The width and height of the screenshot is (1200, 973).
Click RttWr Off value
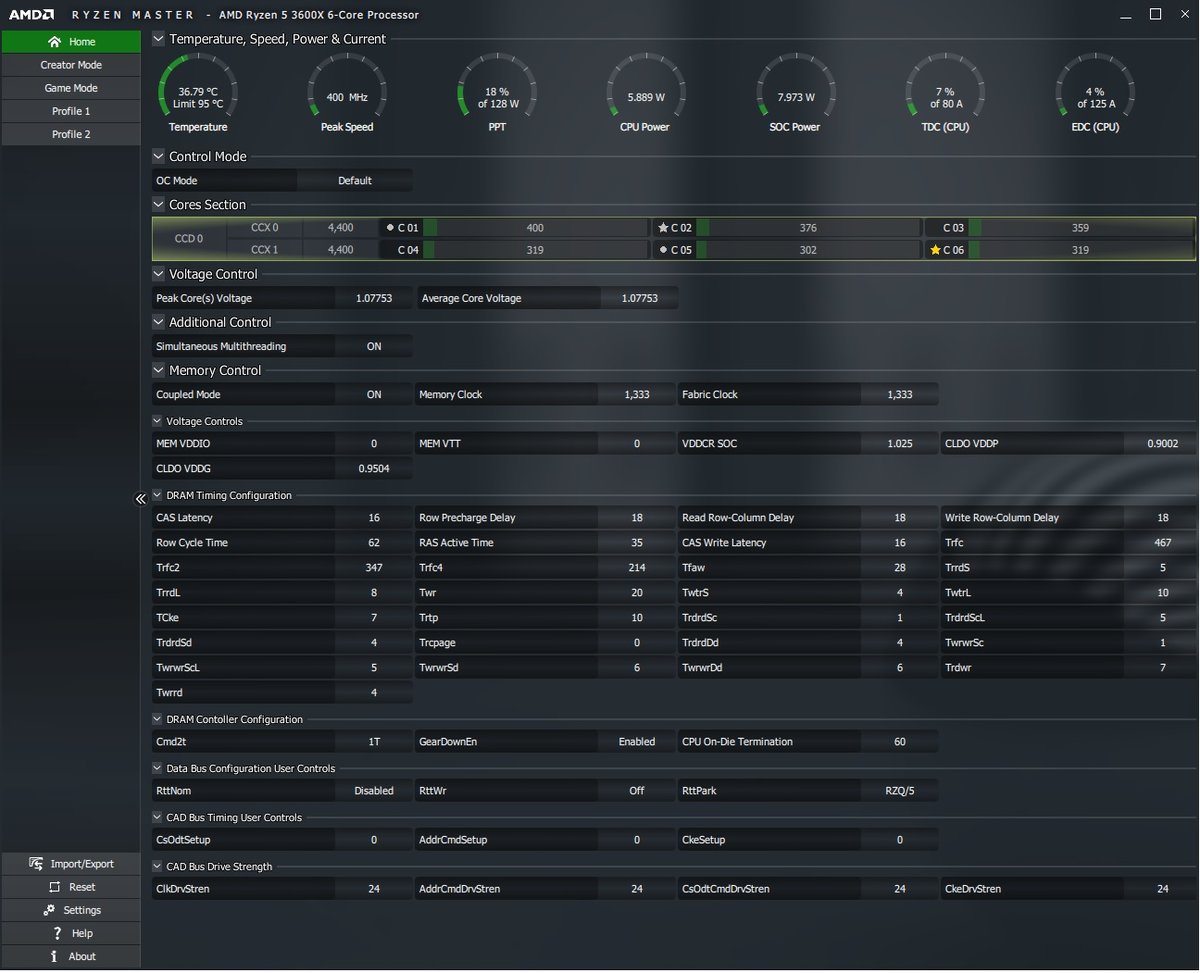(637, 791)
